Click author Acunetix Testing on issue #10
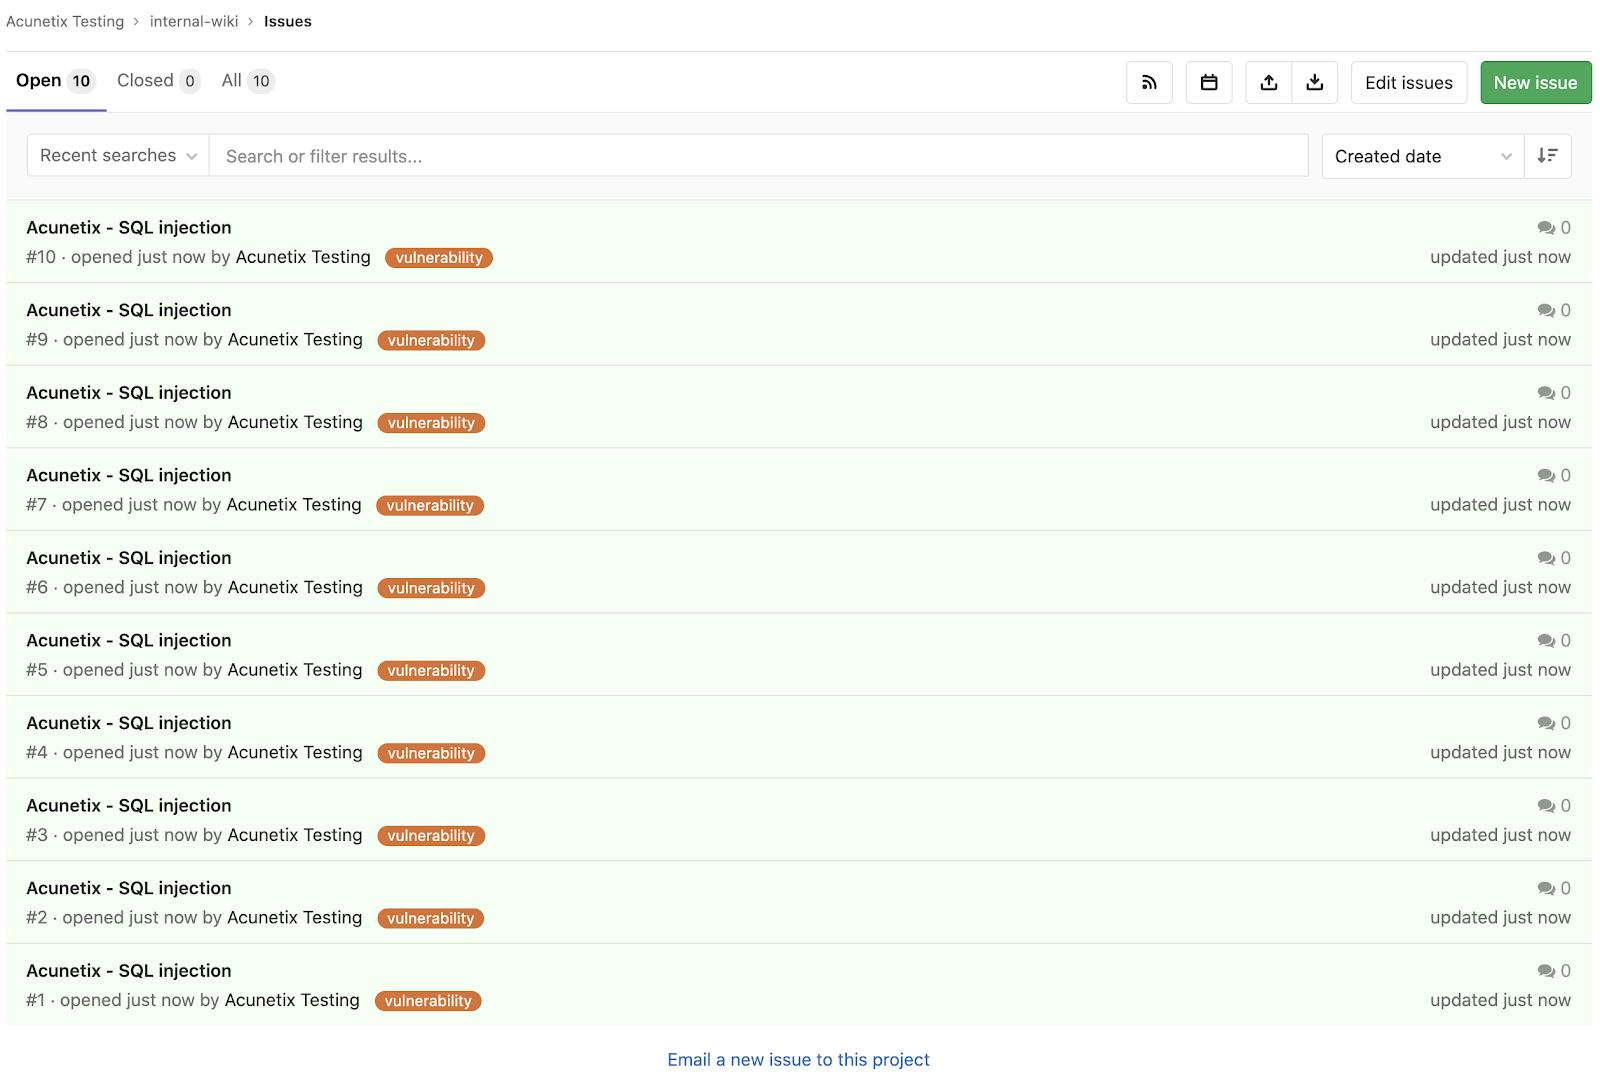1600x1076 pixels. point(303,257)
